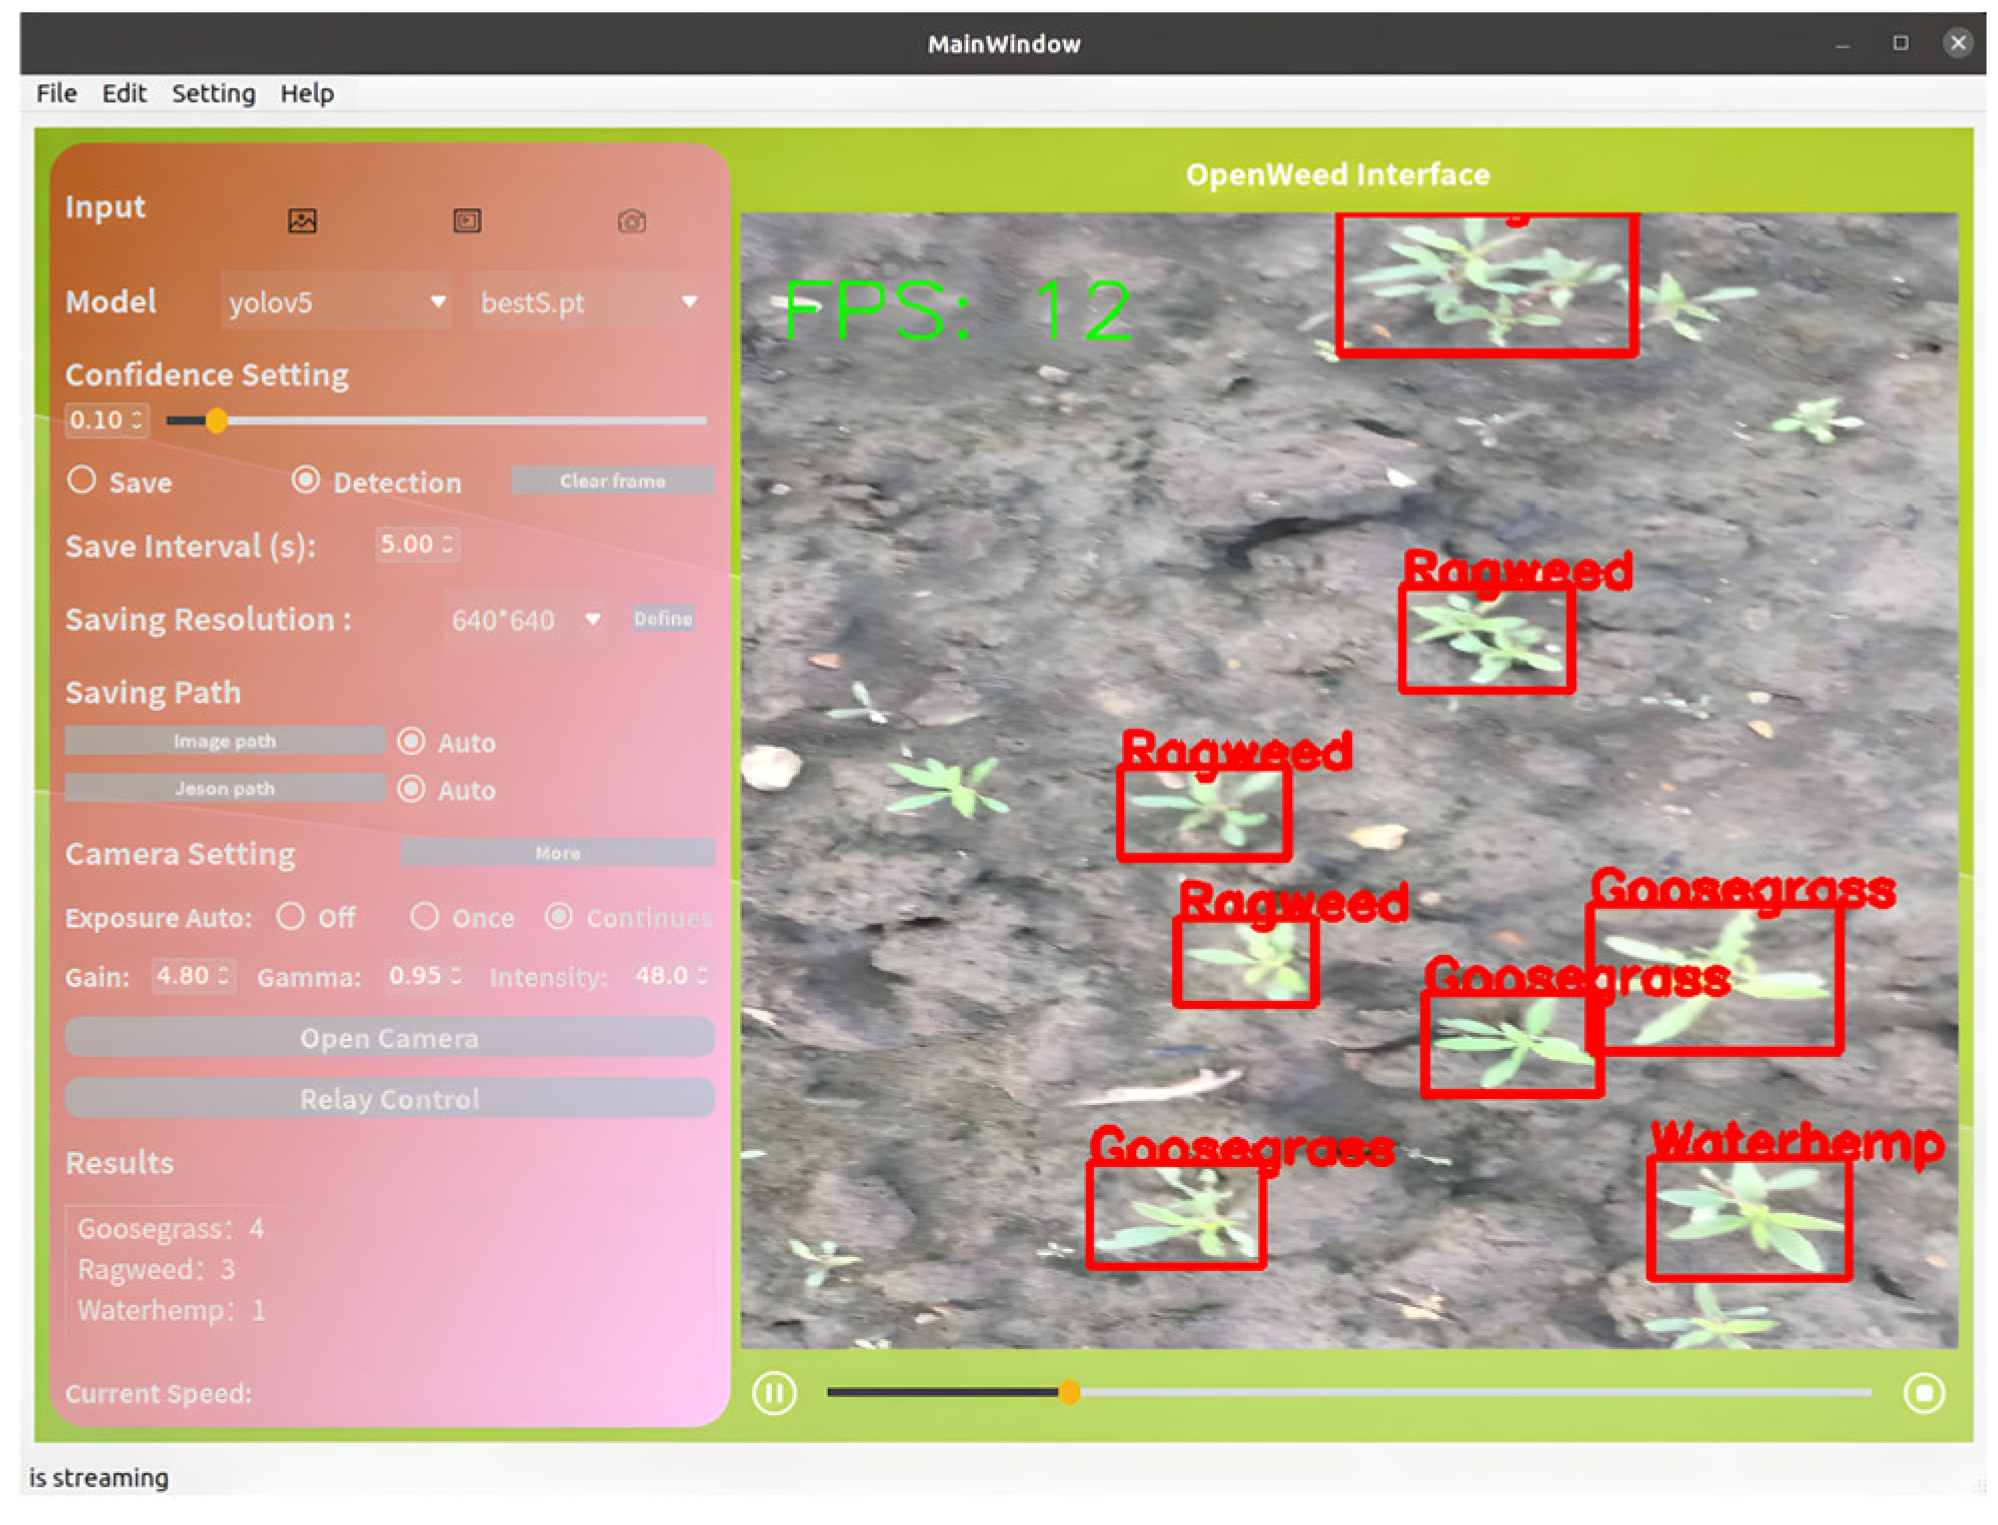Enable the Save radio option
The height and width of the screenshot is (1525, 1998).
click(x=82, y=481)
